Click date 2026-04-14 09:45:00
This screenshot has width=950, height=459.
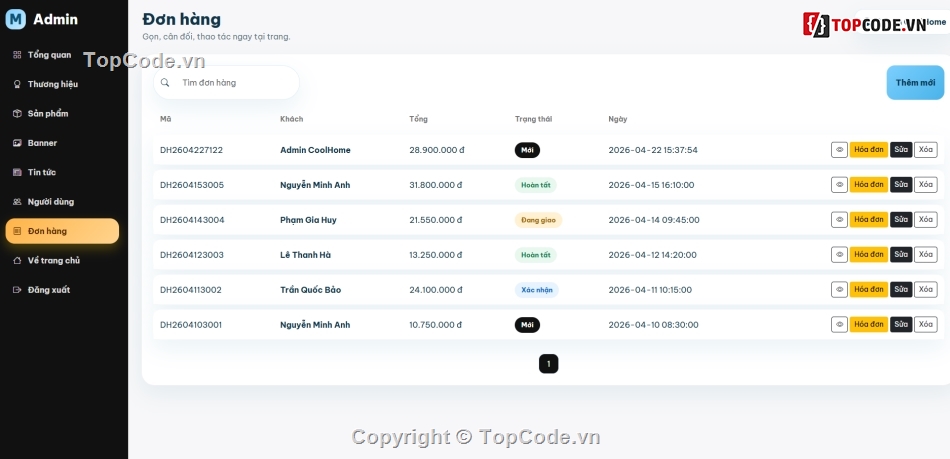(654, 220)
